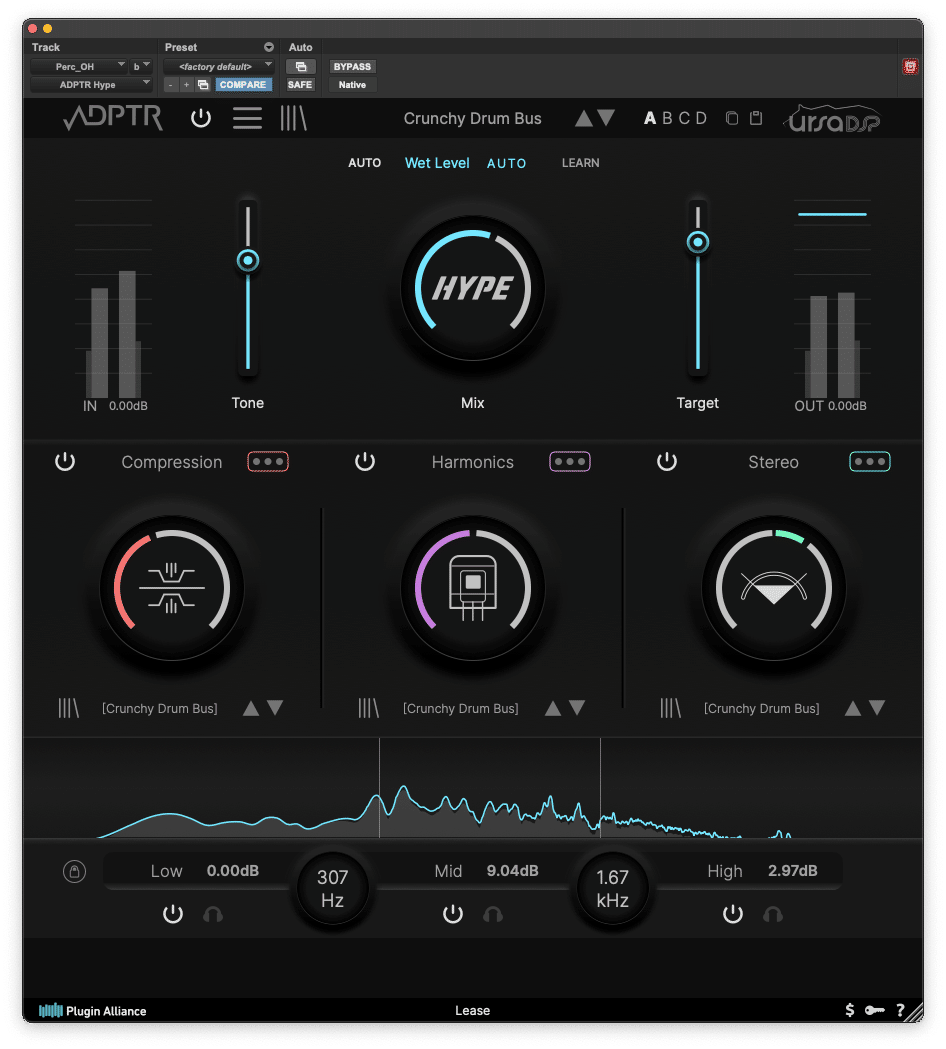Select state slot D

click(x=700, y=118)
